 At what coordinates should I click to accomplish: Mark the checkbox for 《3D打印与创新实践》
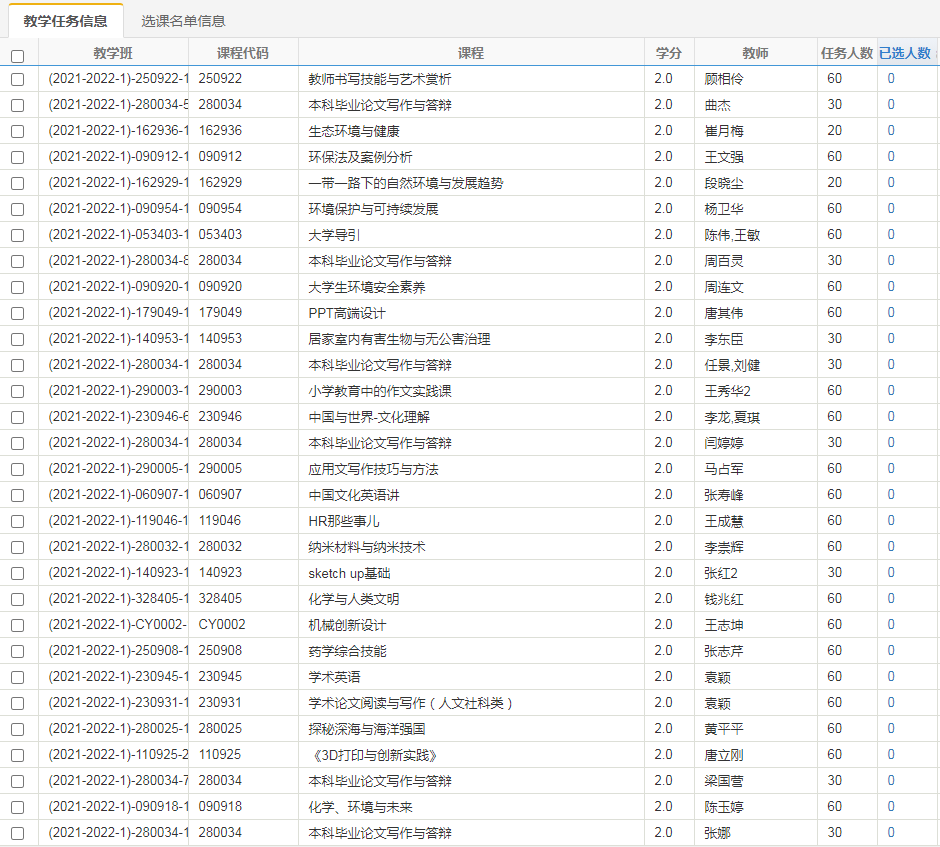click(17, 755)
